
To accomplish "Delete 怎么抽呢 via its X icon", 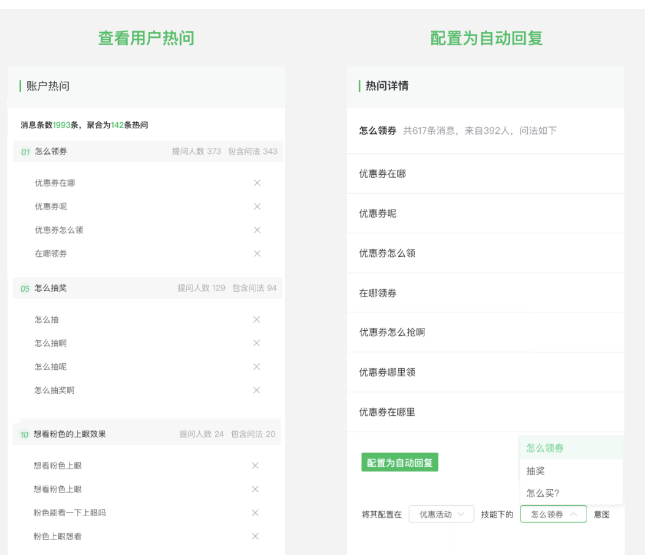I will tap(257, 366).
